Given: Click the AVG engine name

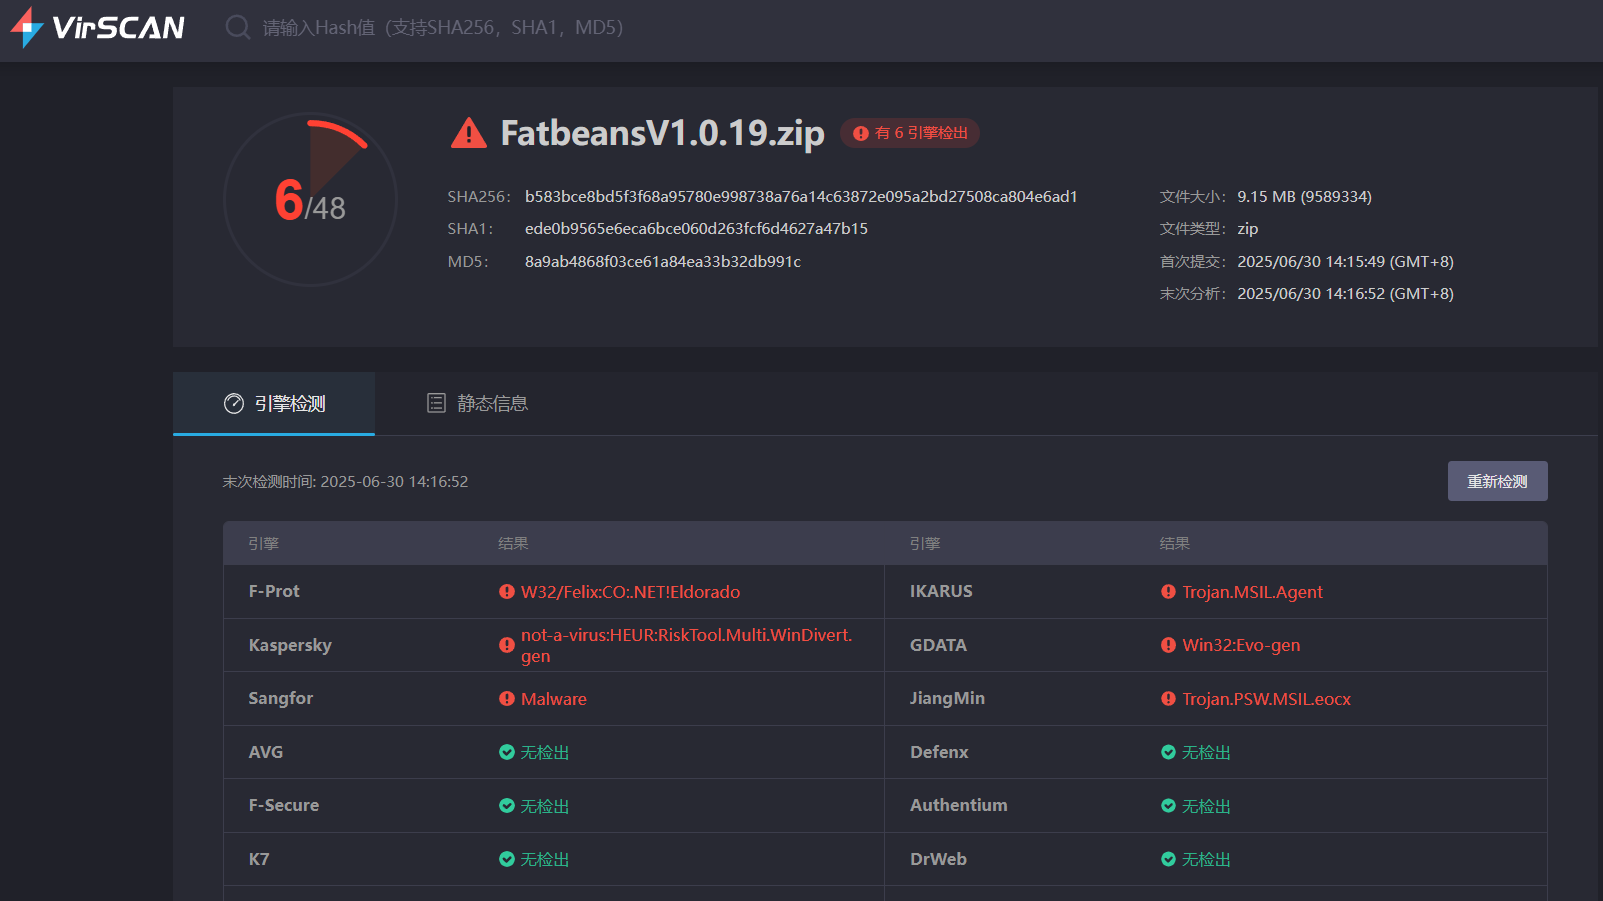Looking at the screenshot, I should coord(266,752).
